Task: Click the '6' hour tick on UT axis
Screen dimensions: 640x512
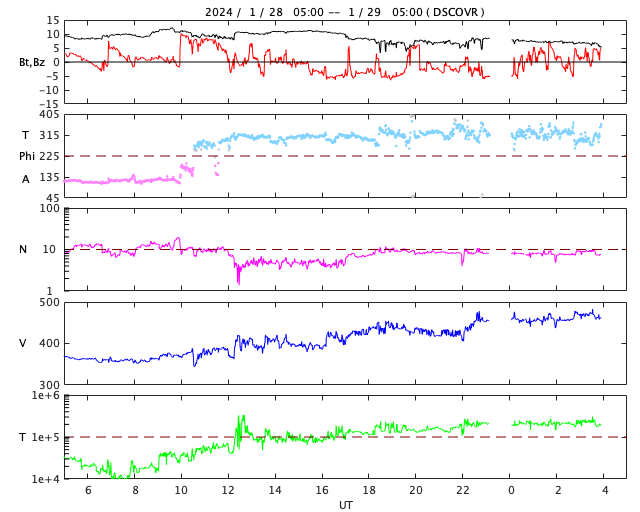Action: click(x=88, y=490)
